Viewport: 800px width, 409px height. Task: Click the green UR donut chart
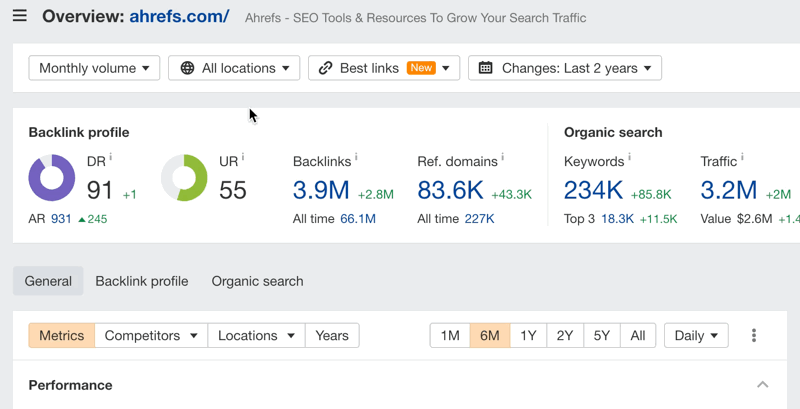pos(184,177)
